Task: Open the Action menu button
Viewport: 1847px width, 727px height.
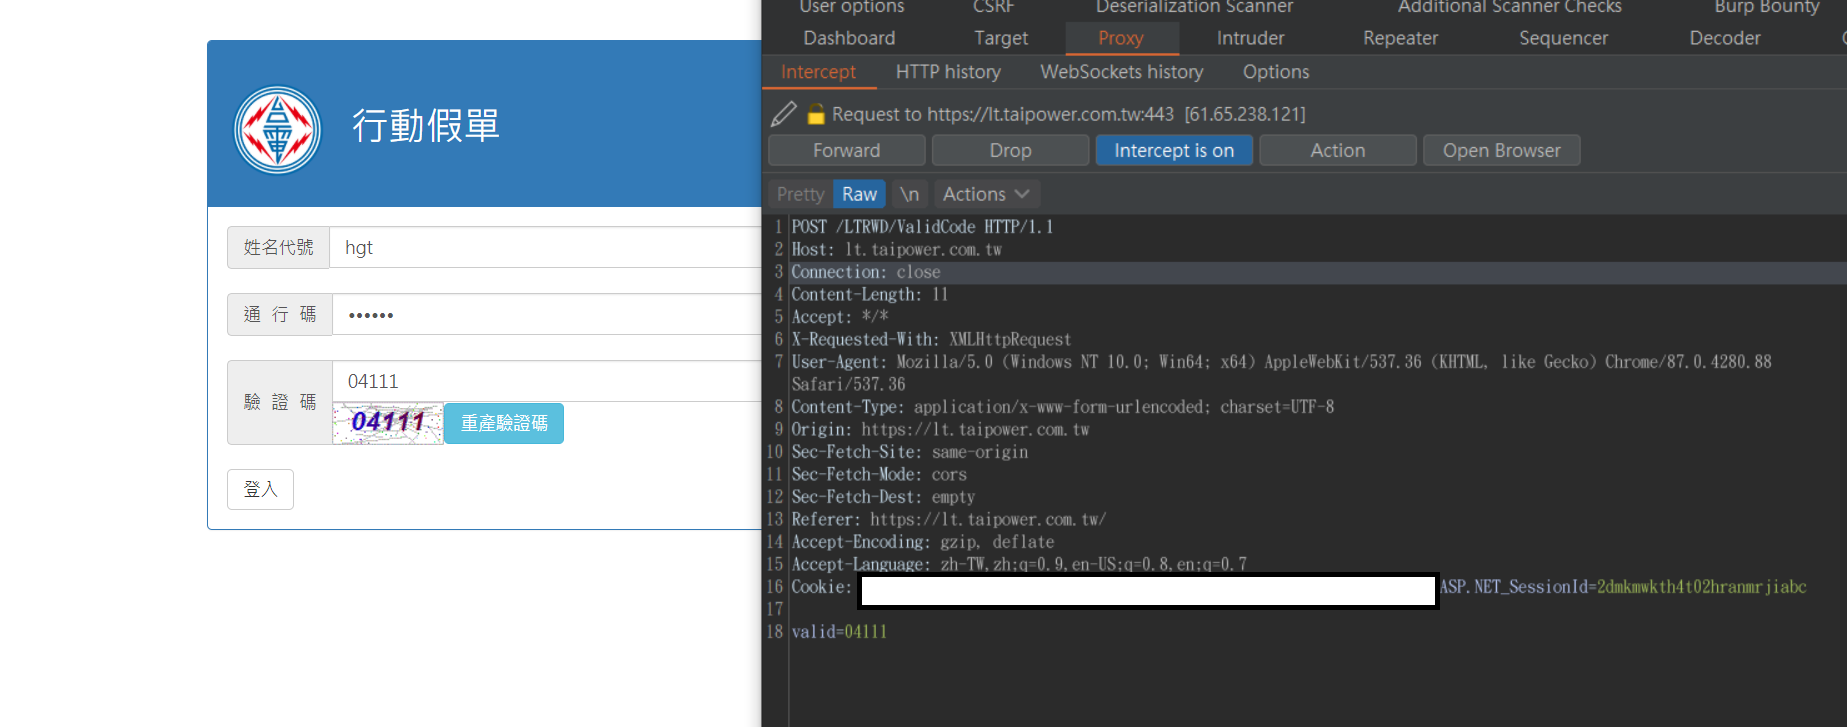Action: coord(1337,150)
